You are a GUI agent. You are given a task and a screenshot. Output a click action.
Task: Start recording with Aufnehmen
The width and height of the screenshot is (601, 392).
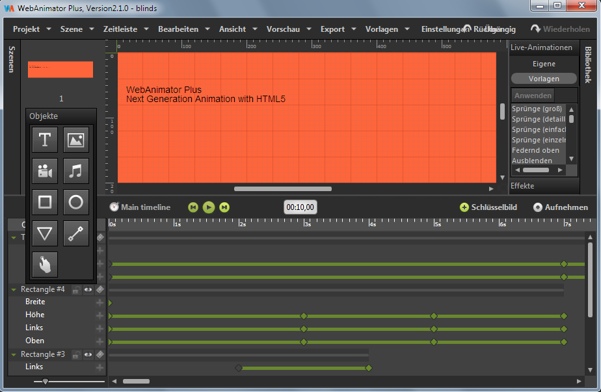click(561, 207)
